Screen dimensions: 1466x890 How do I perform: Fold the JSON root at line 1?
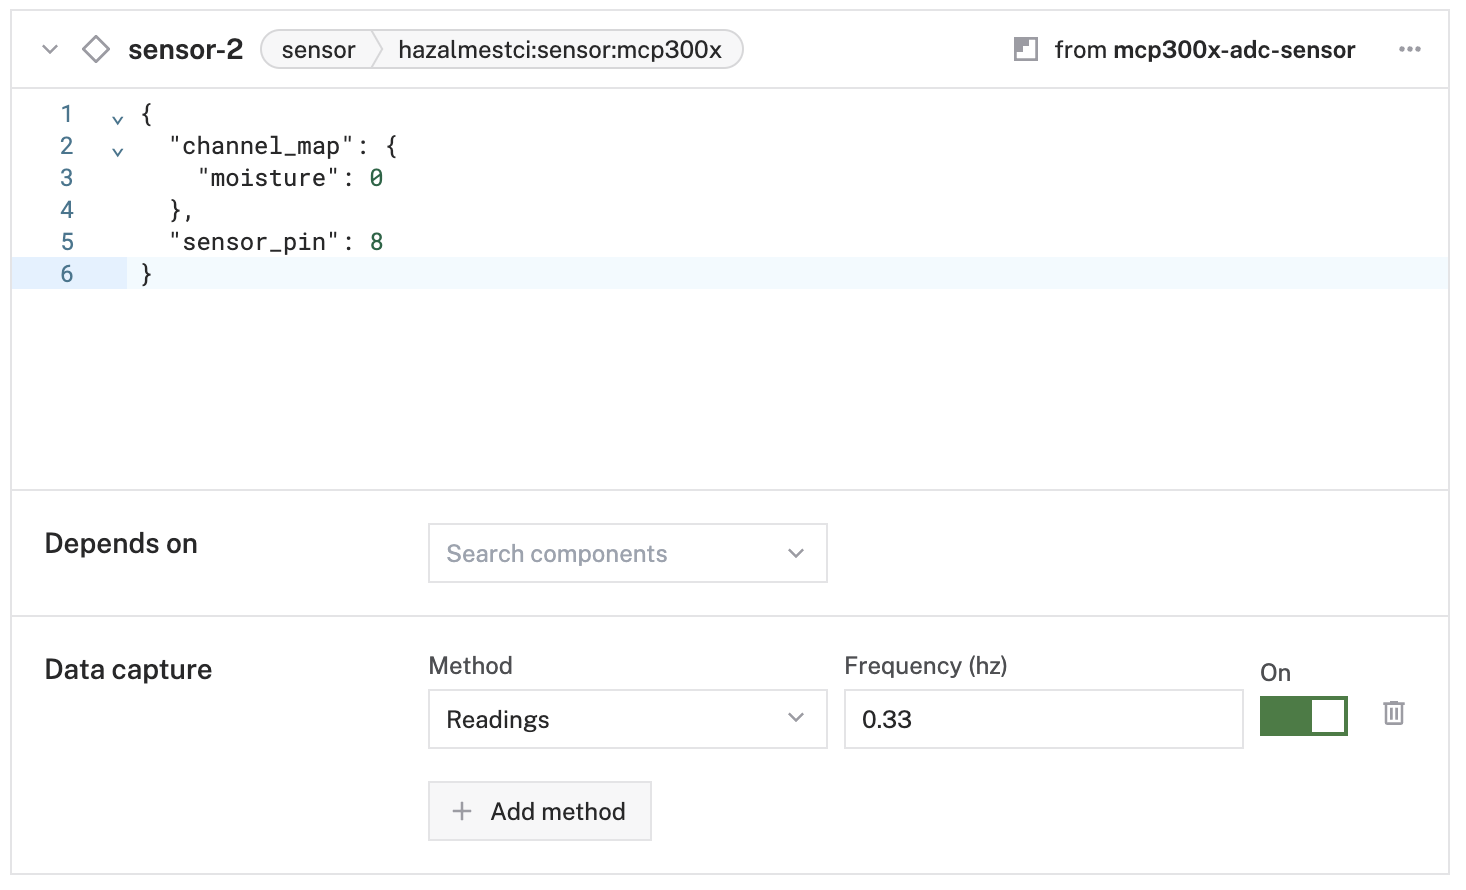[118, 120]
